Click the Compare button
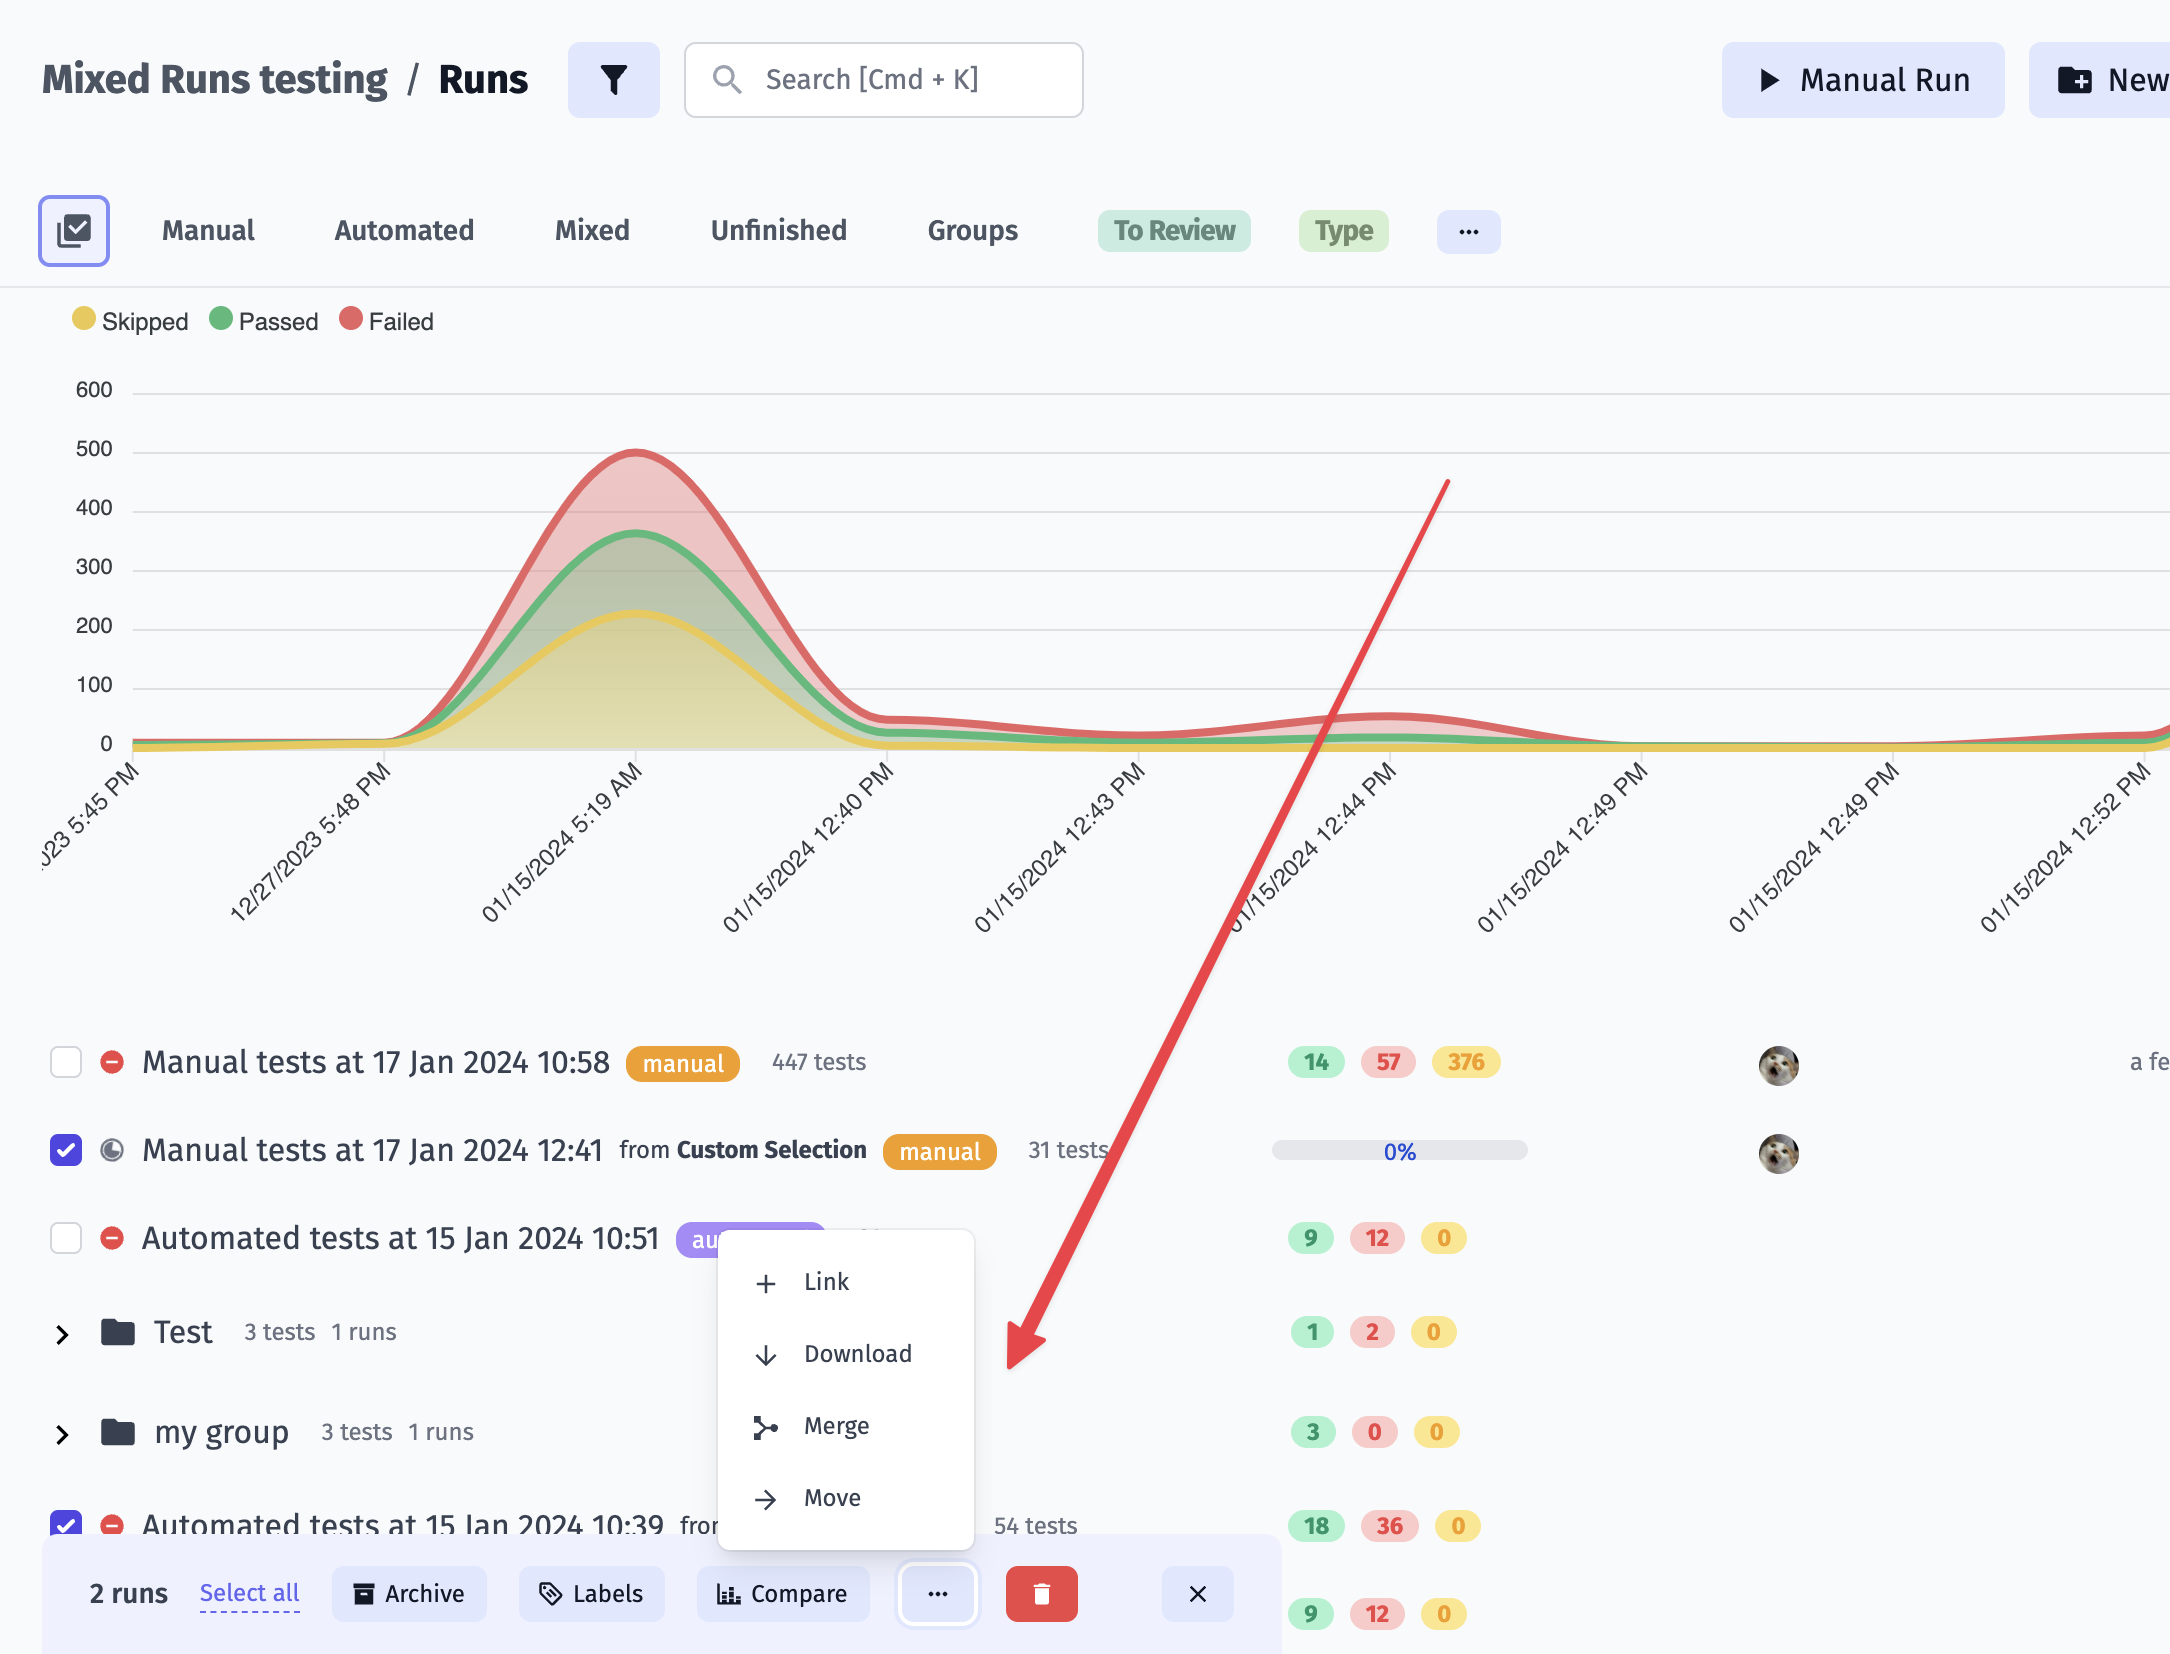This screenshot has width=2170, height=1654. click(x=782, y=1594)
